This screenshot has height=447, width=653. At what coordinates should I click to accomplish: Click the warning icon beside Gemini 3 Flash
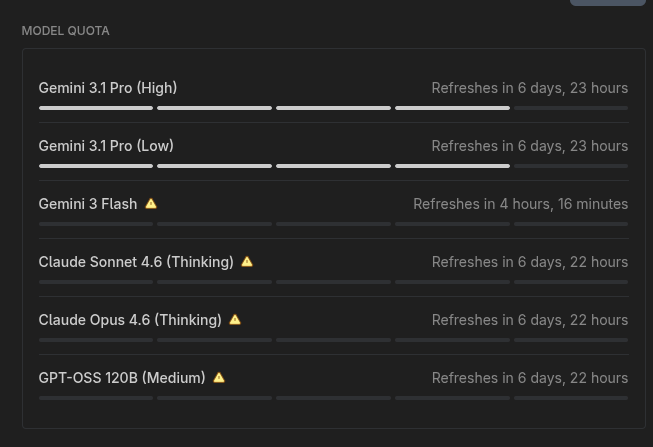[x=151, y=204]
